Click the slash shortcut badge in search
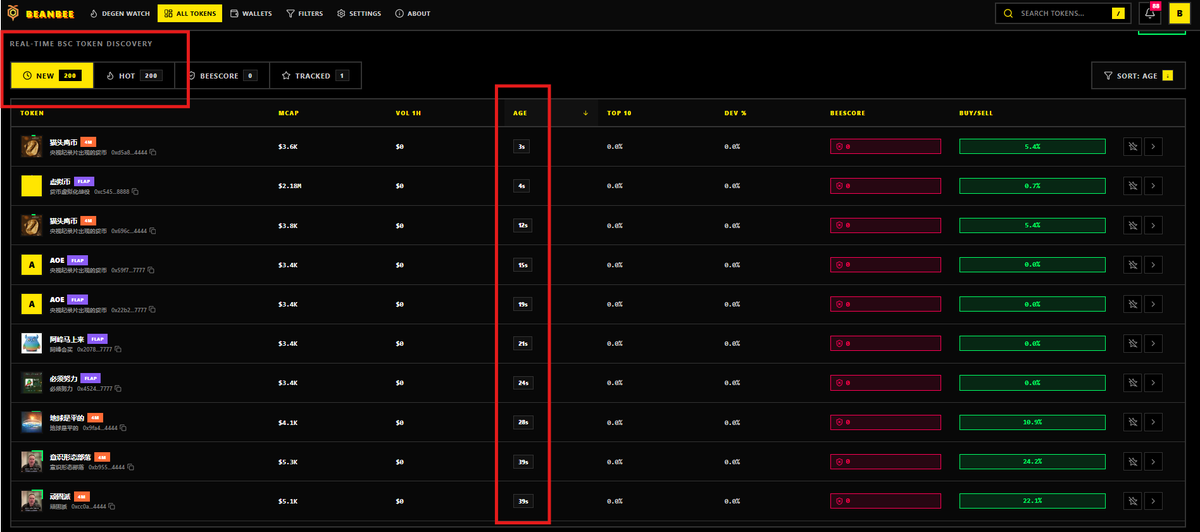Image resolution: width=1200 pixels, height=532 pixels. click(x=1118, y=14)
